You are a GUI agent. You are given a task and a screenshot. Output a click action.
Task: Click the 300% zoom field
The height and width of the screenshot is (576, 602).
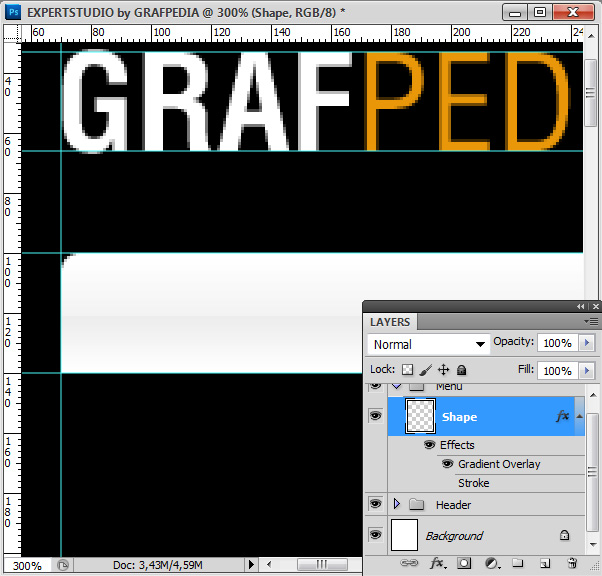pos(27,566)
